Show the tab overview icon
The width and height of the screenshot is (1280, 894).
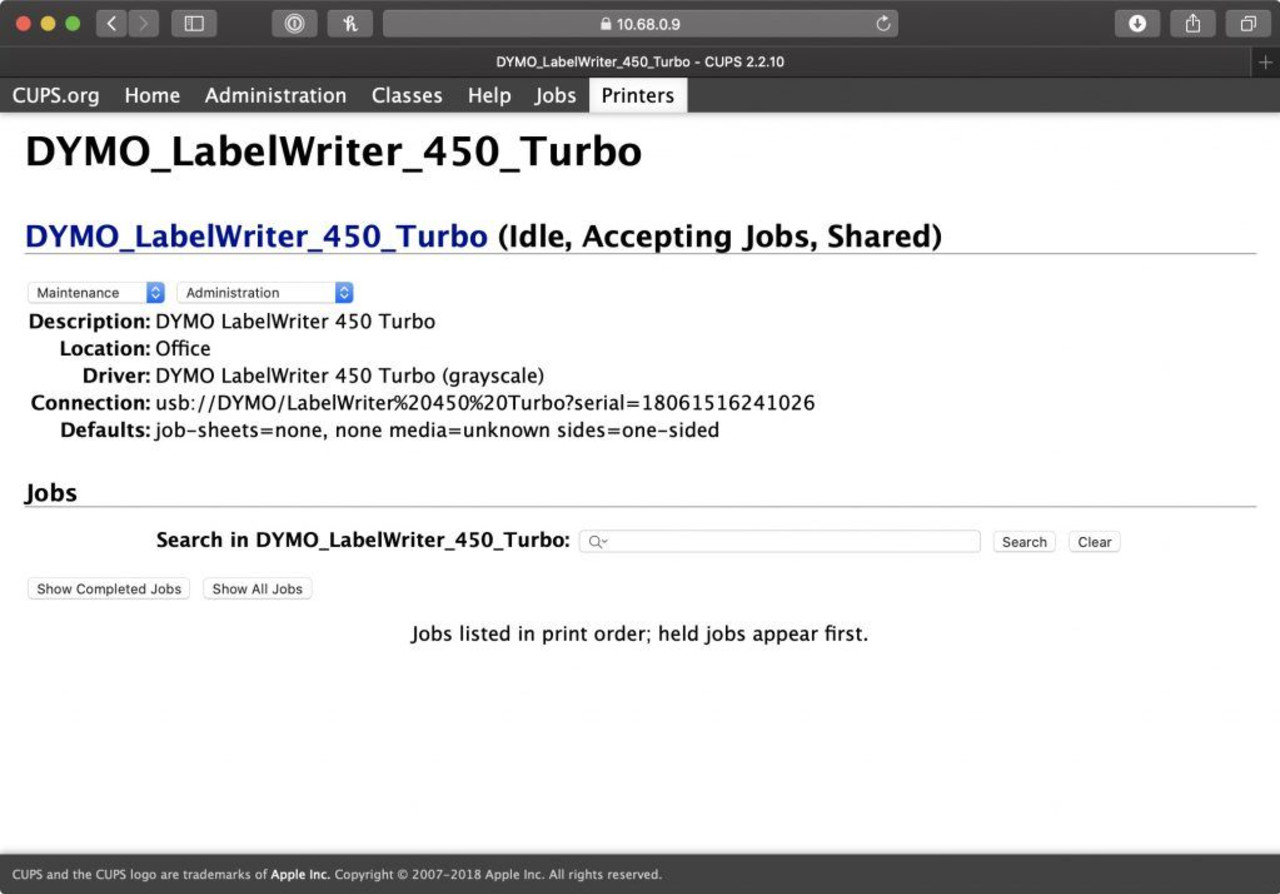(1248, 23)
